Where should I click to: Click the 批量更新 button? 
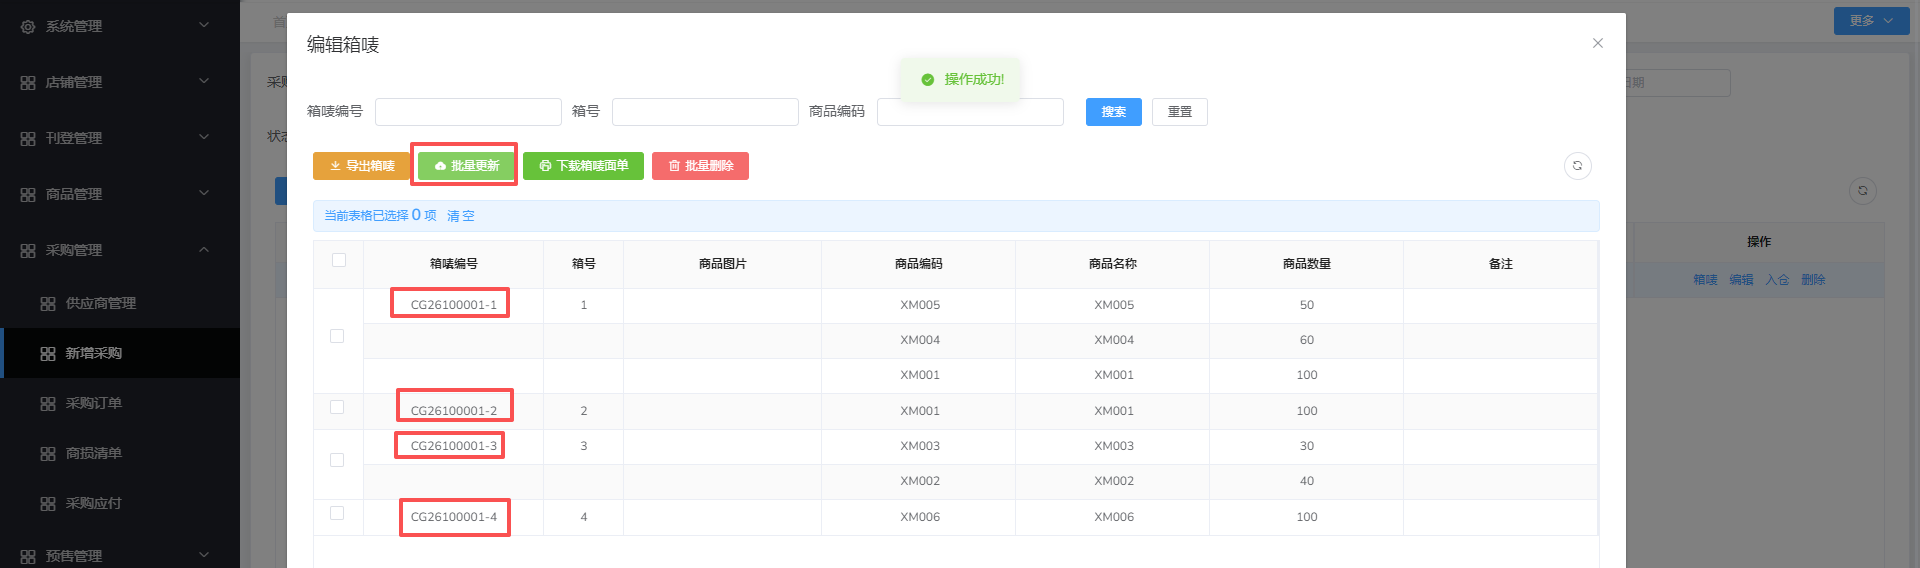coord(466,166)
